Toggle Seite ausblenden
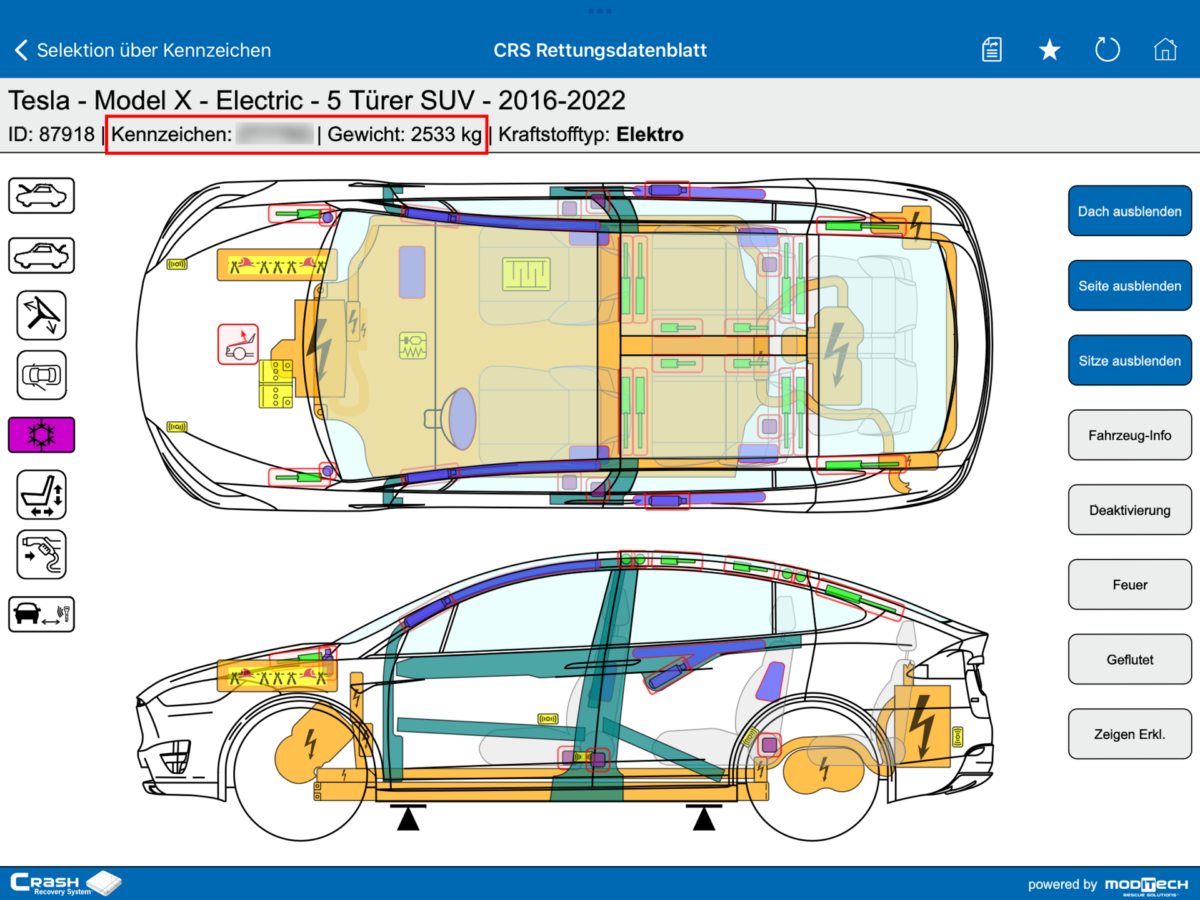This screenshot has height=900, width=1200. (x=1130, y=286)
